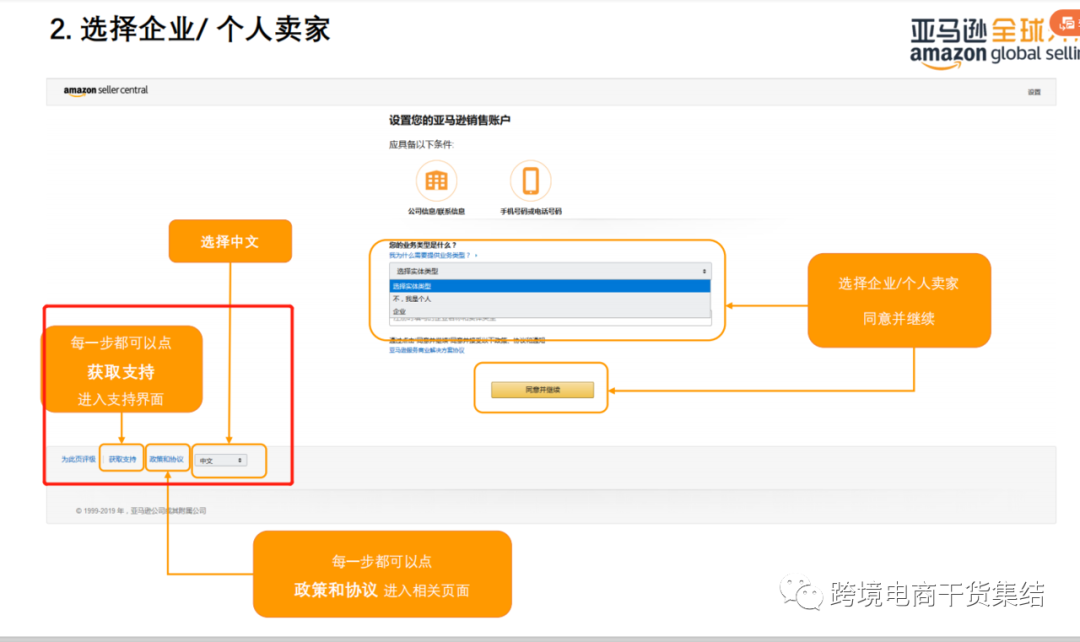
Task: Click the 设置 settings icon at top right
Action: pos(1036,90)
